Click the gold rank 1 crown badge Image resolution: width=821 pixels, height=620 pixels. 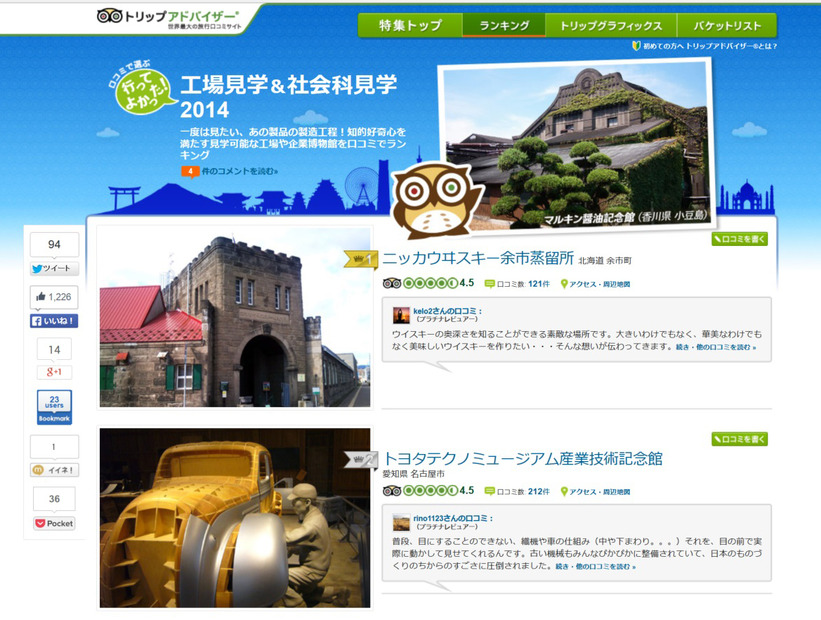pyautogui.click(x=361, y=259)
